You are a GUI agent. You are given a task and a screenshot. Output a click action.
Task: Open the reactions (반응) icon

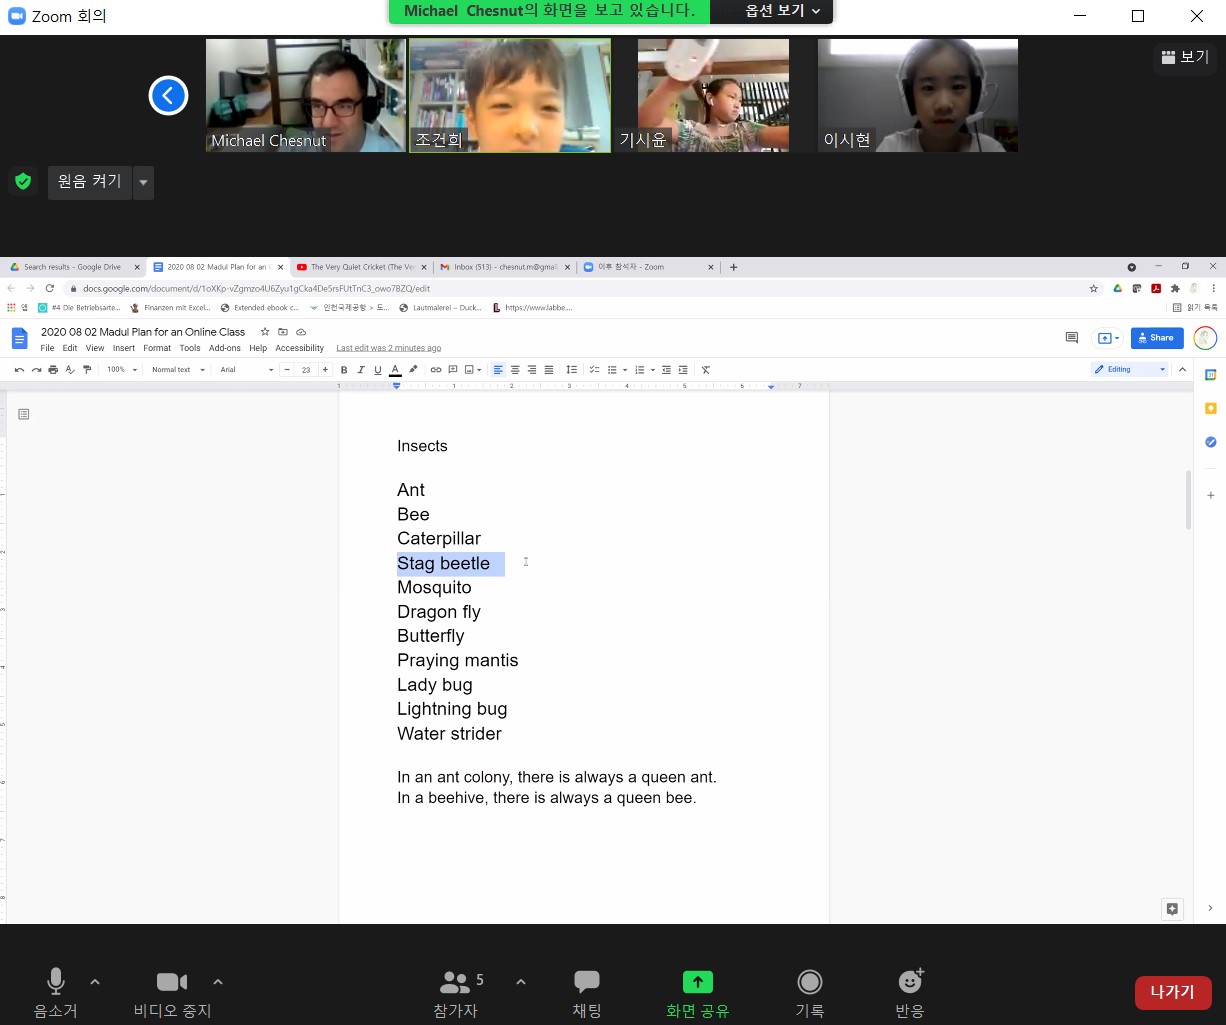pyautogui.click(x=910, y=983)
